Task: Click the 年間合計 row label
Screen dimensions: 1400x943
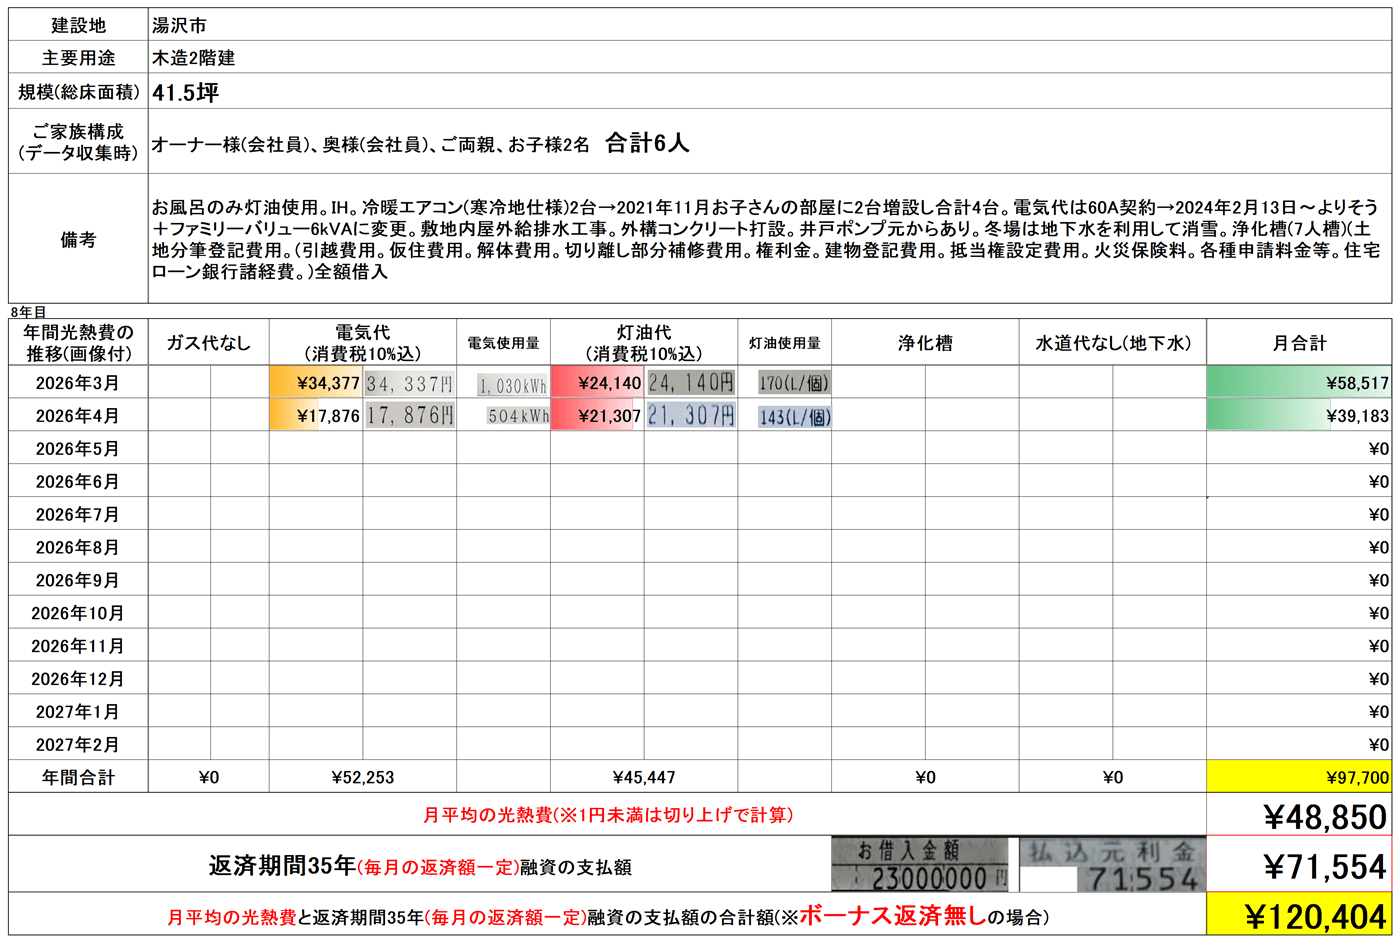Action: point(78,777)
